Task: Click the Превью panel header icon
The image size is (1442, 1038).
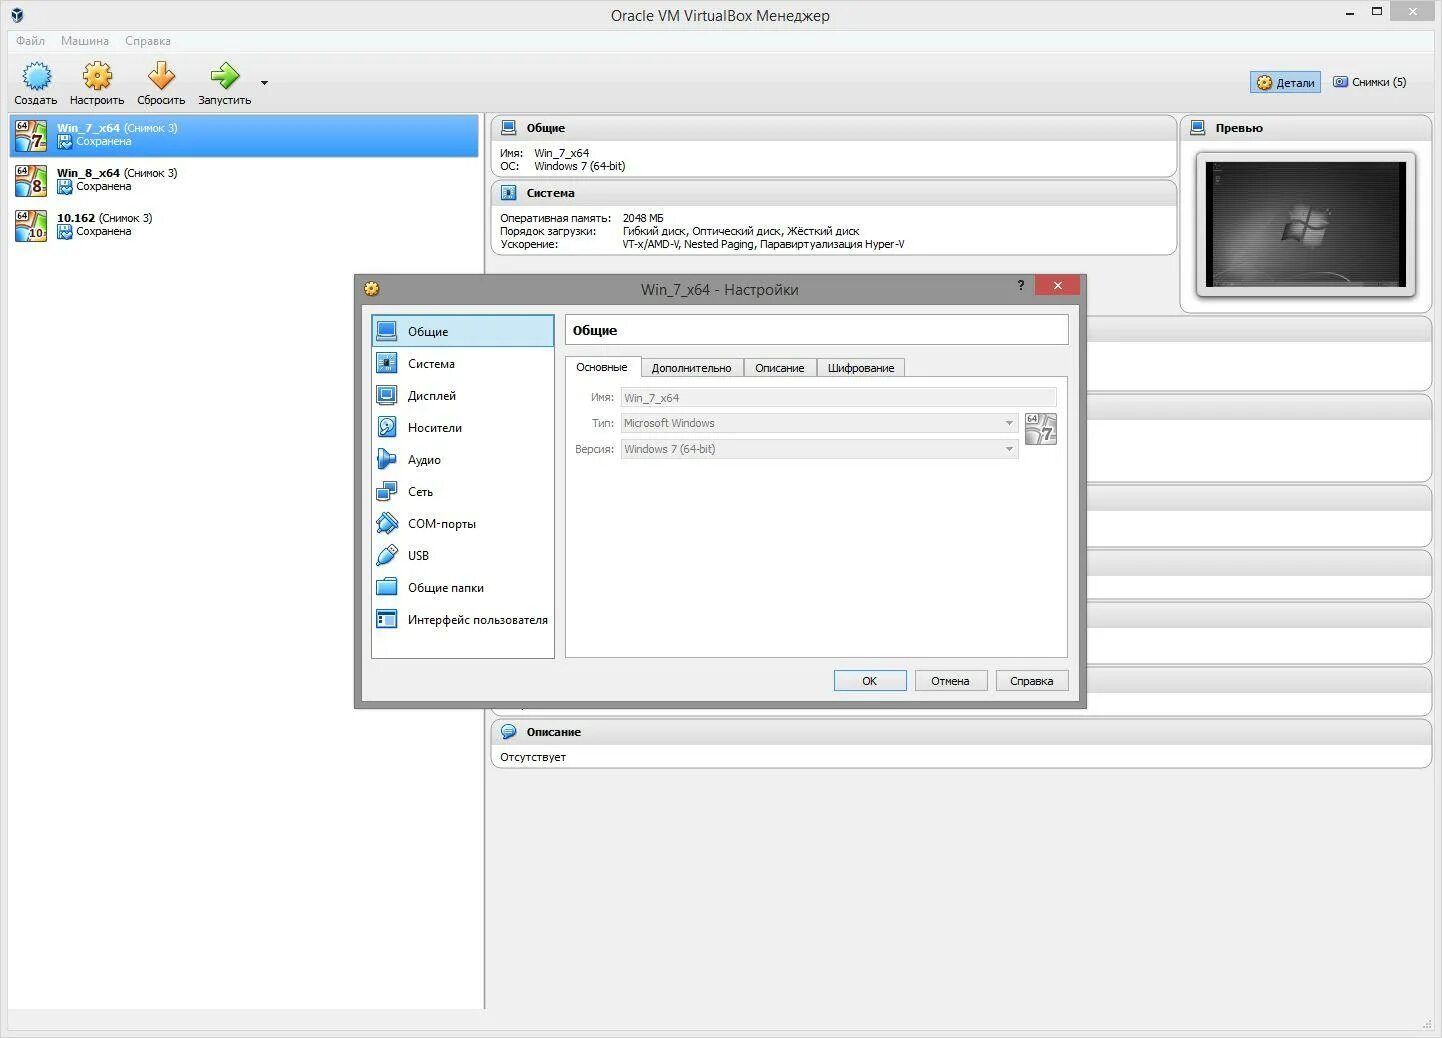Action: click(x=1198, y=128)
